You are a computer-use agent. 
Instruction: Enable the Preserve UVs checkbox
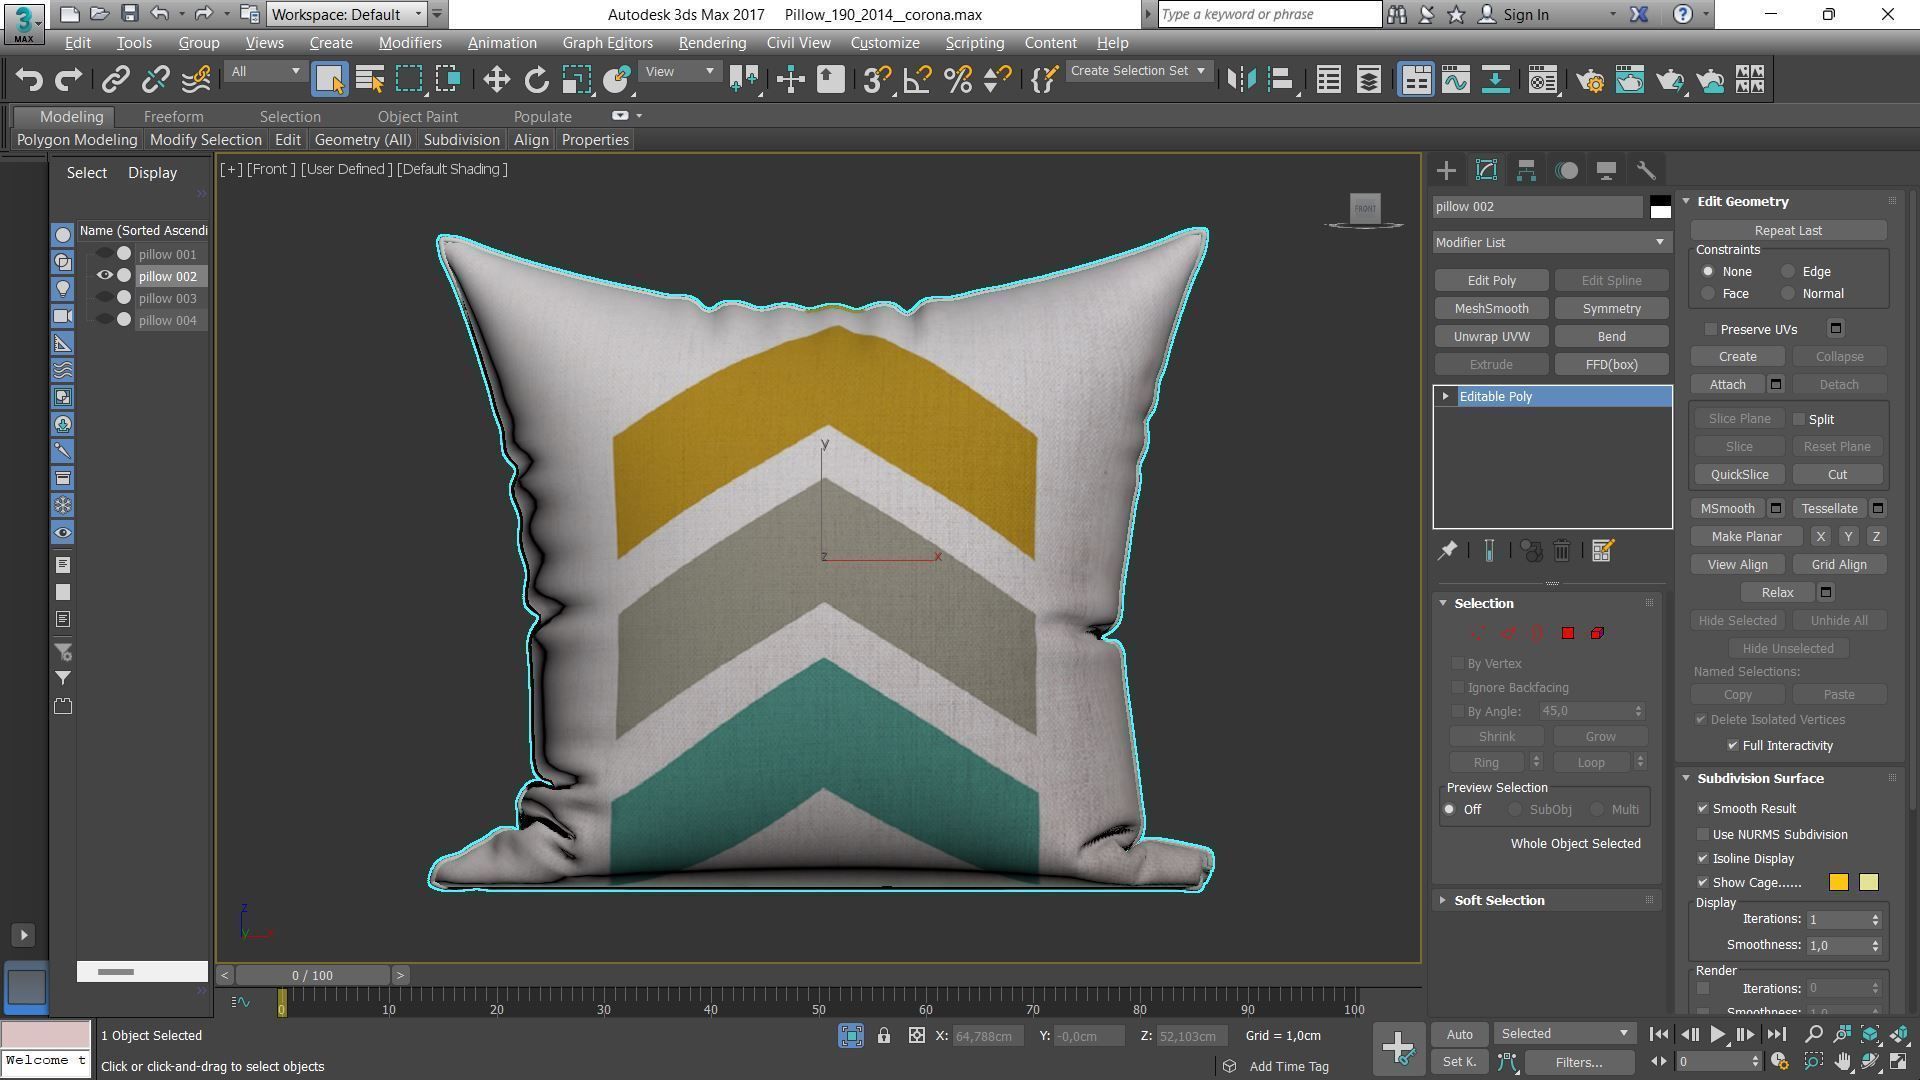pyautogui.click(x=1711, y=329)
